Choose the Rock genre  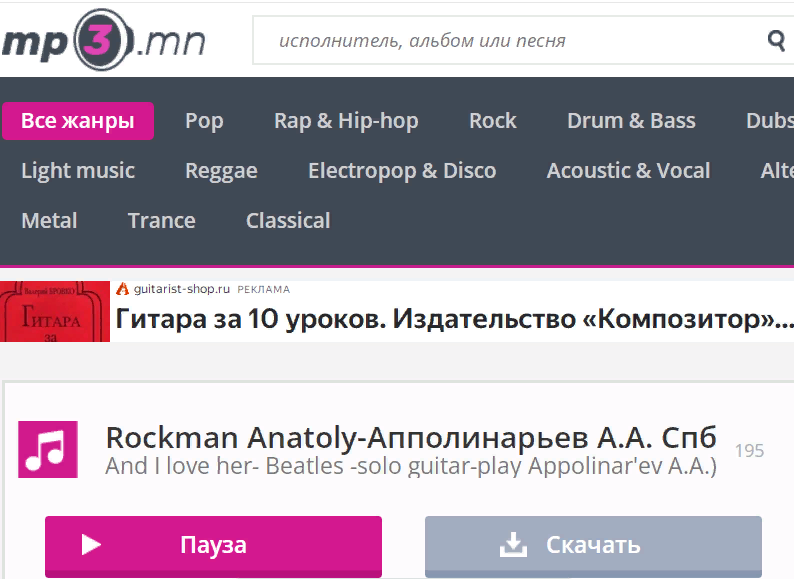point(493,121)
